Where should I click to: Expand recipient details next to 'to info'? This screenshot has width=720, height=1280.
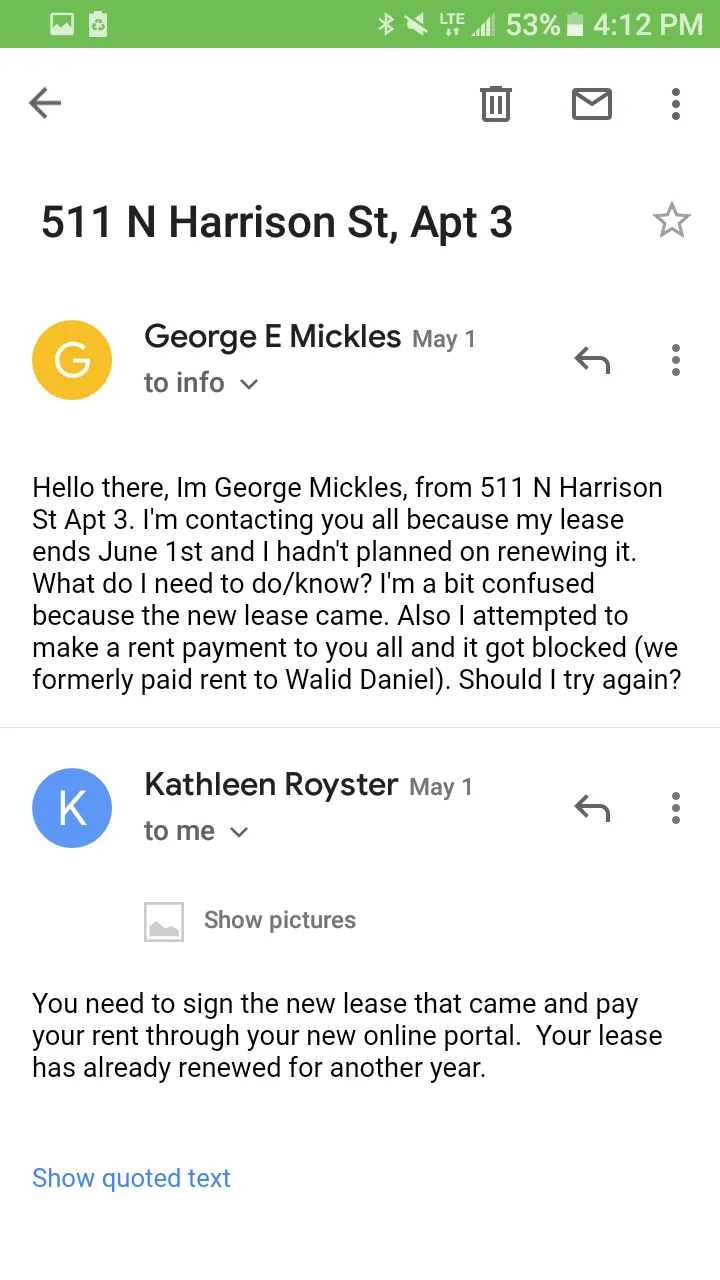click(249, 384)
